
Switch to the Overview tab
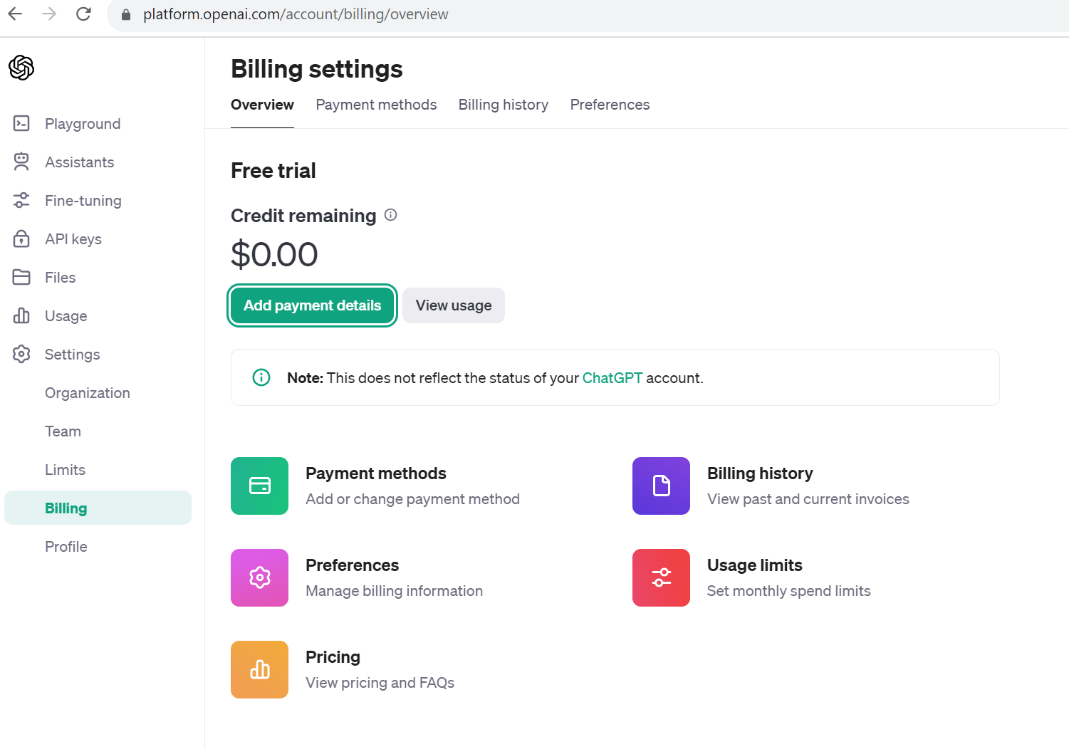[x=262, y=105]
